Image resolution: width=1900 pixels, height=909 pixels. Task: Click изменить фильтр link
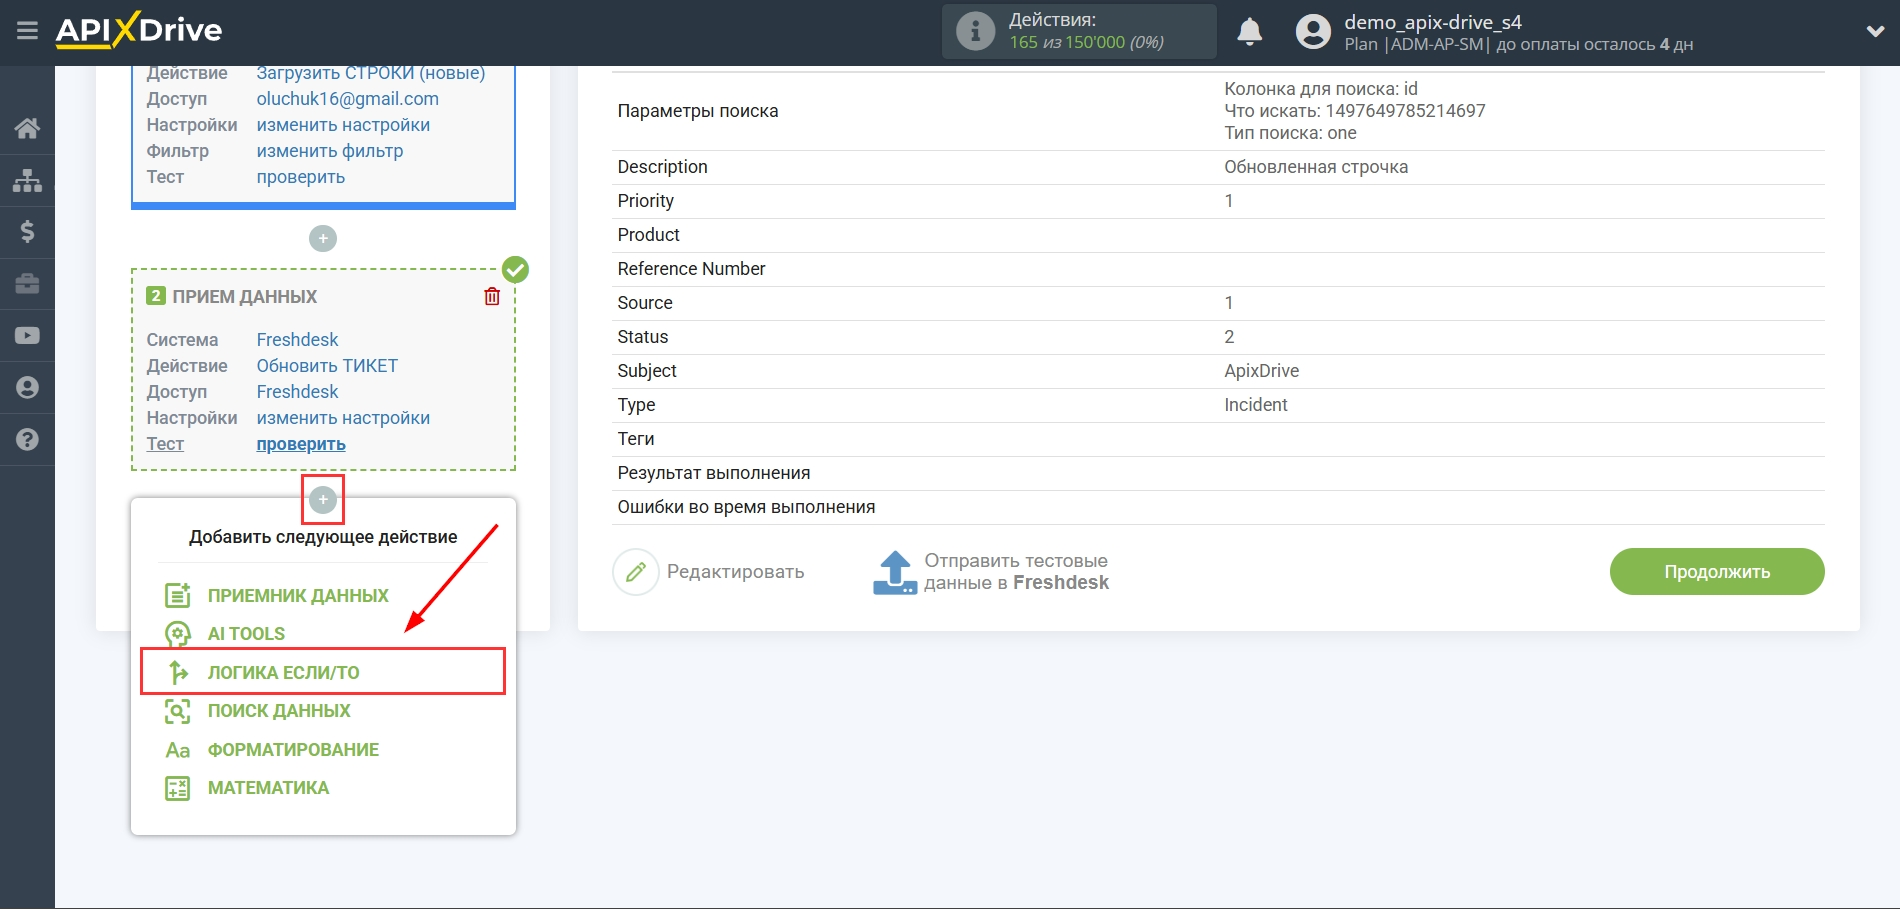point(330,151)
